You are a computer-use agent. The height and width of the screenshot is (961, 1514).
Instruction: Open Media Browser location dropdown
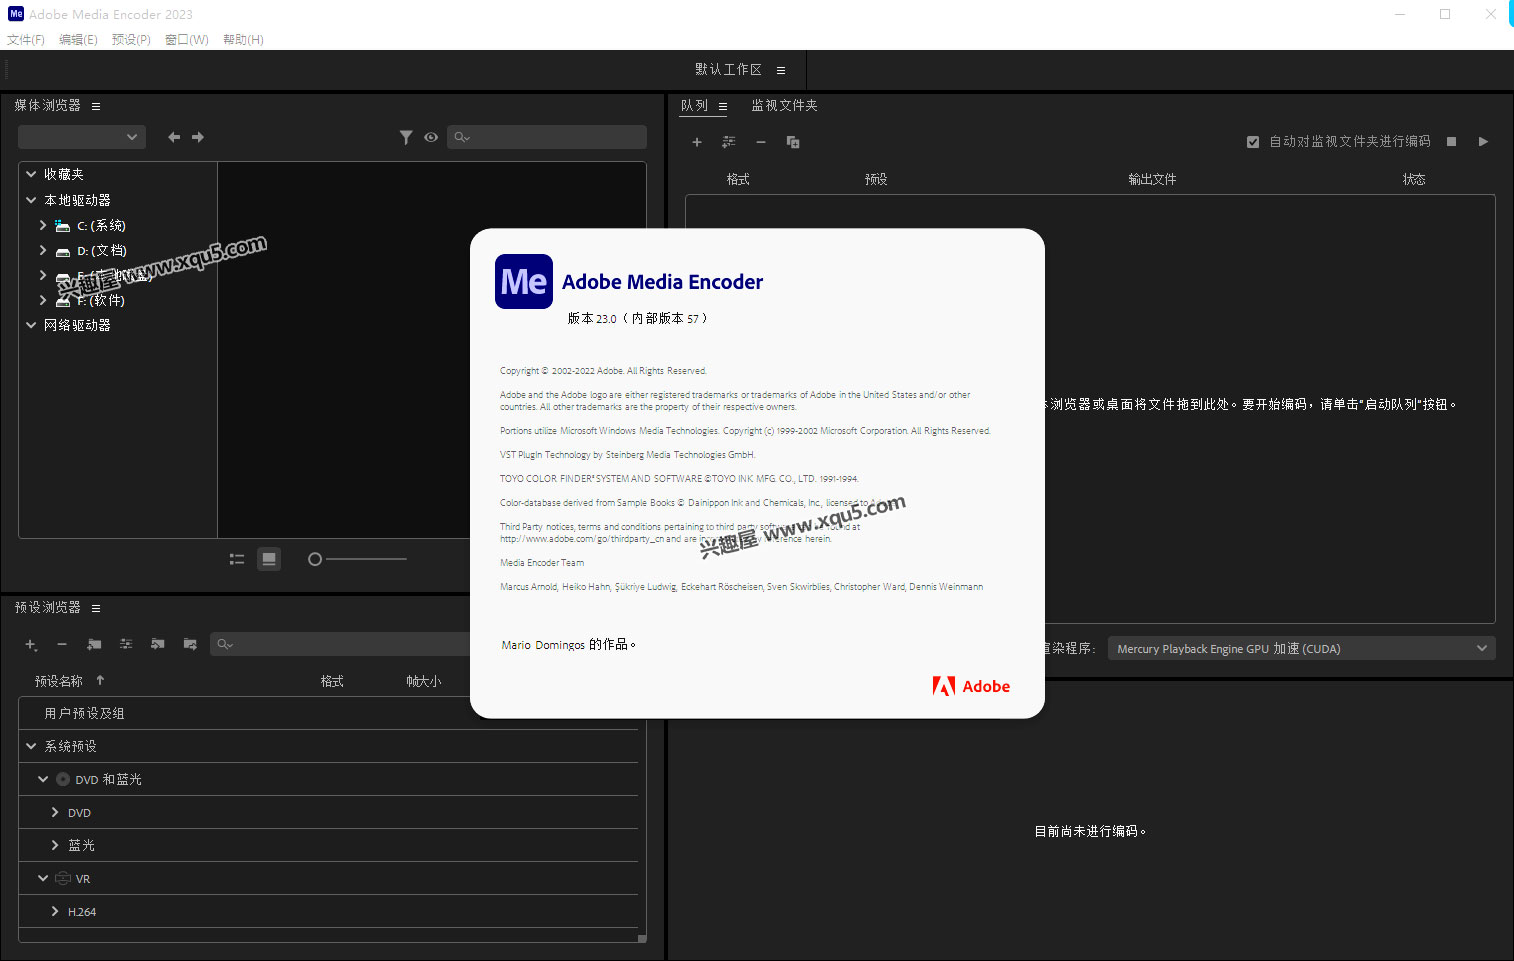click(82, 137)
